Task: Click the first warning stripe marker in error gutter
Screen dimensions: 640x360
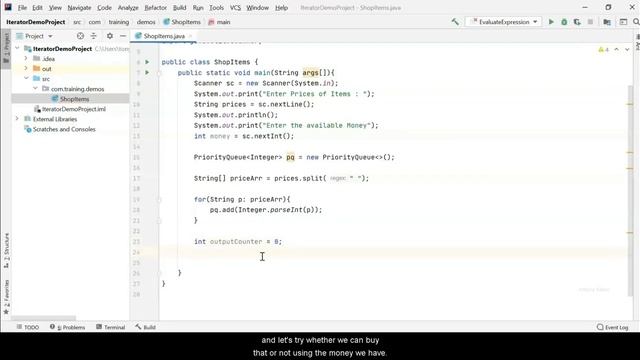Action: pos(630,104)
